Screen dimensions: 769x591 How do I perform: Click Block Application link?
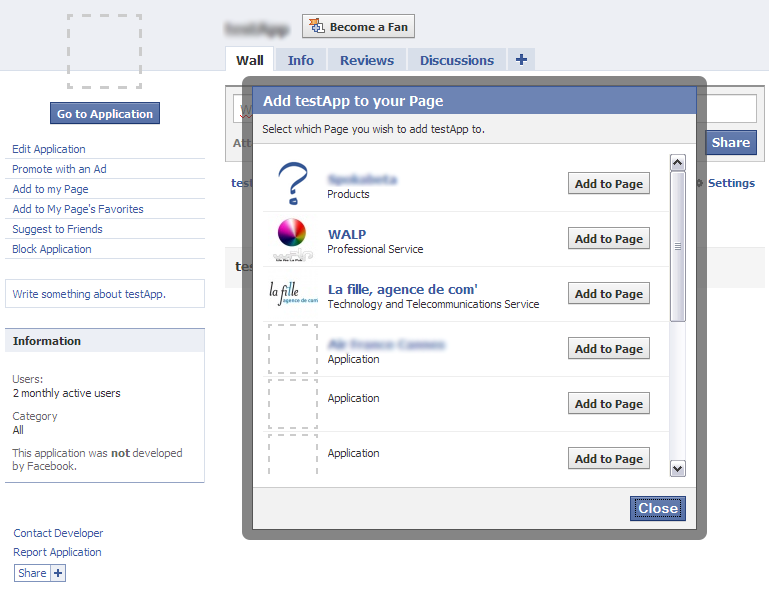51,249
